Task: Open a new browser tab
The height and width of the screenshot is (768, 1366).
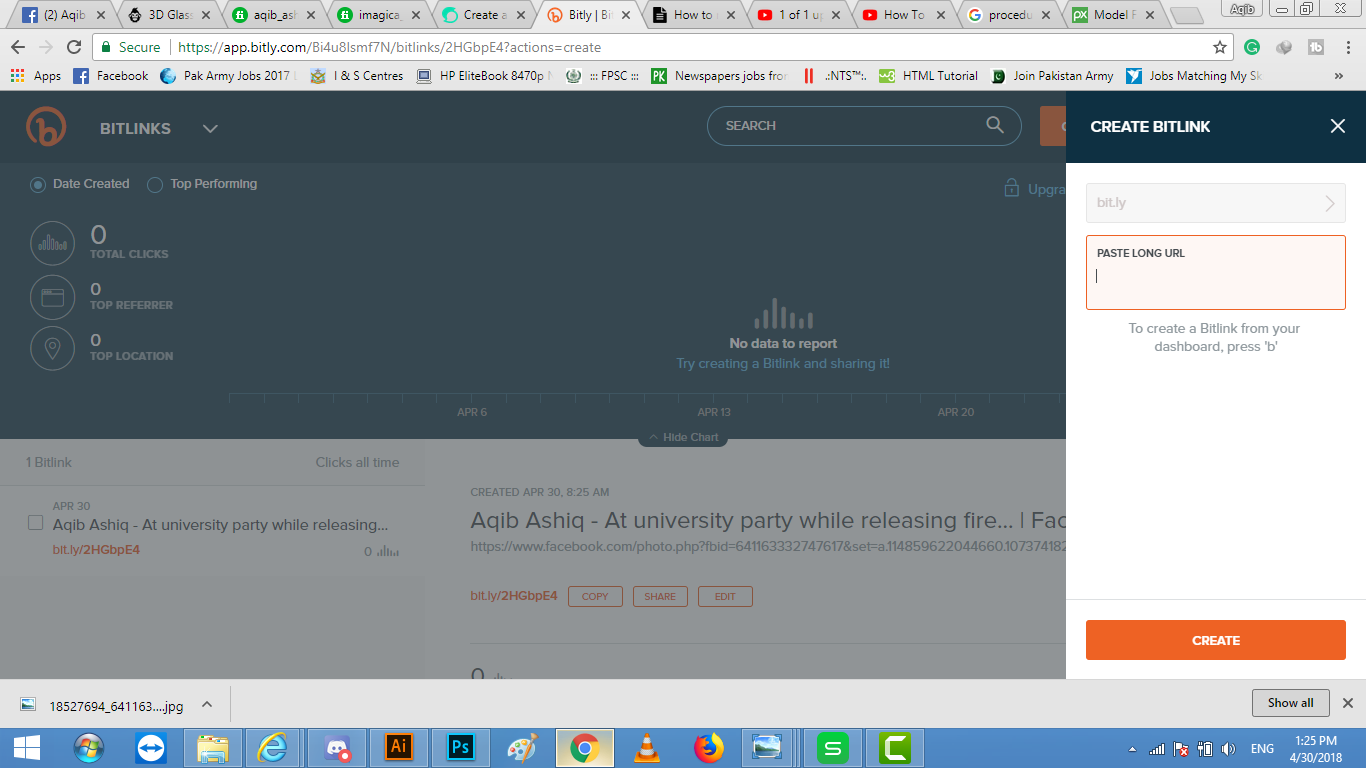Action: coord(1186,16)
